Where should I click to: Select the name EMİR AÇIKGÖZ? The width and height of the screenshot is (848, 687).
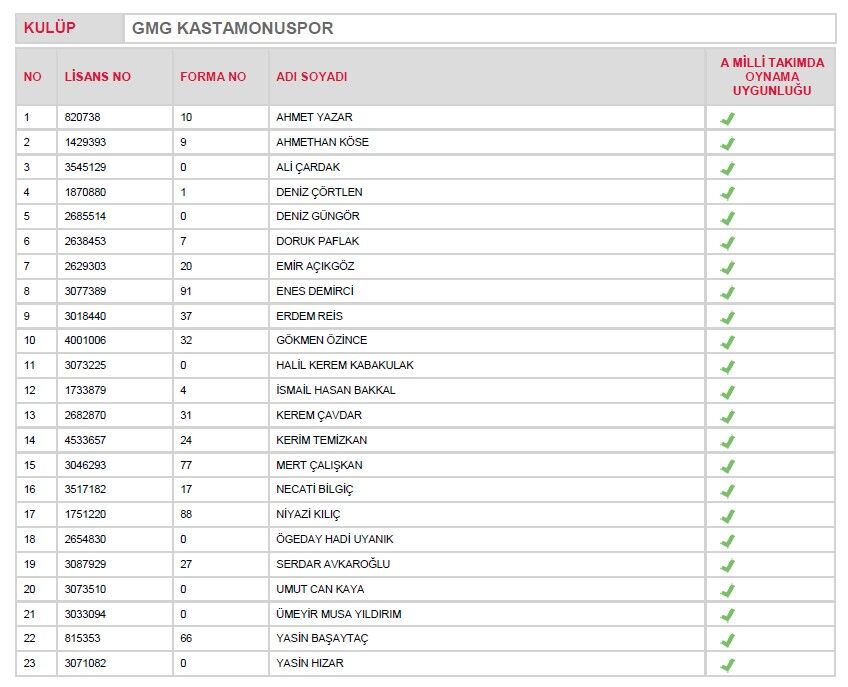point(315,266)
